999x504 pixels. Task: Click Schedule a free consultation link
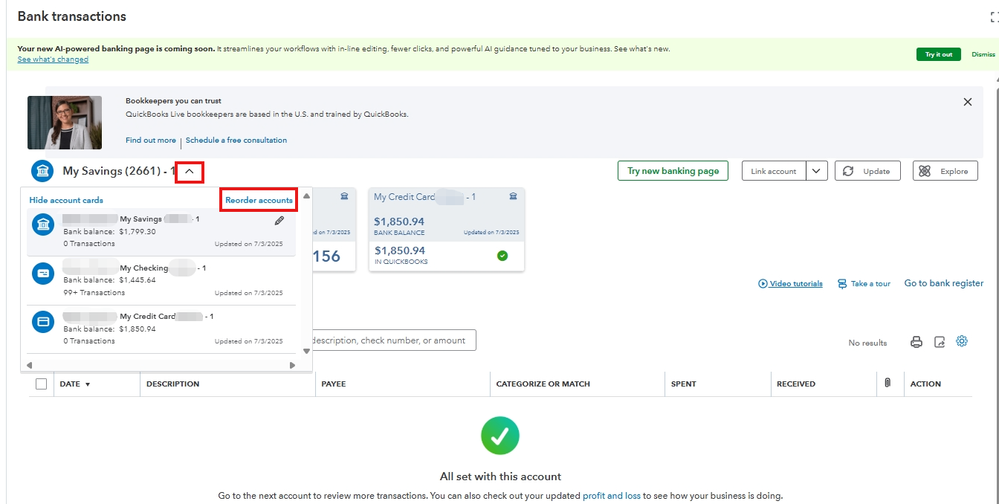236,140
